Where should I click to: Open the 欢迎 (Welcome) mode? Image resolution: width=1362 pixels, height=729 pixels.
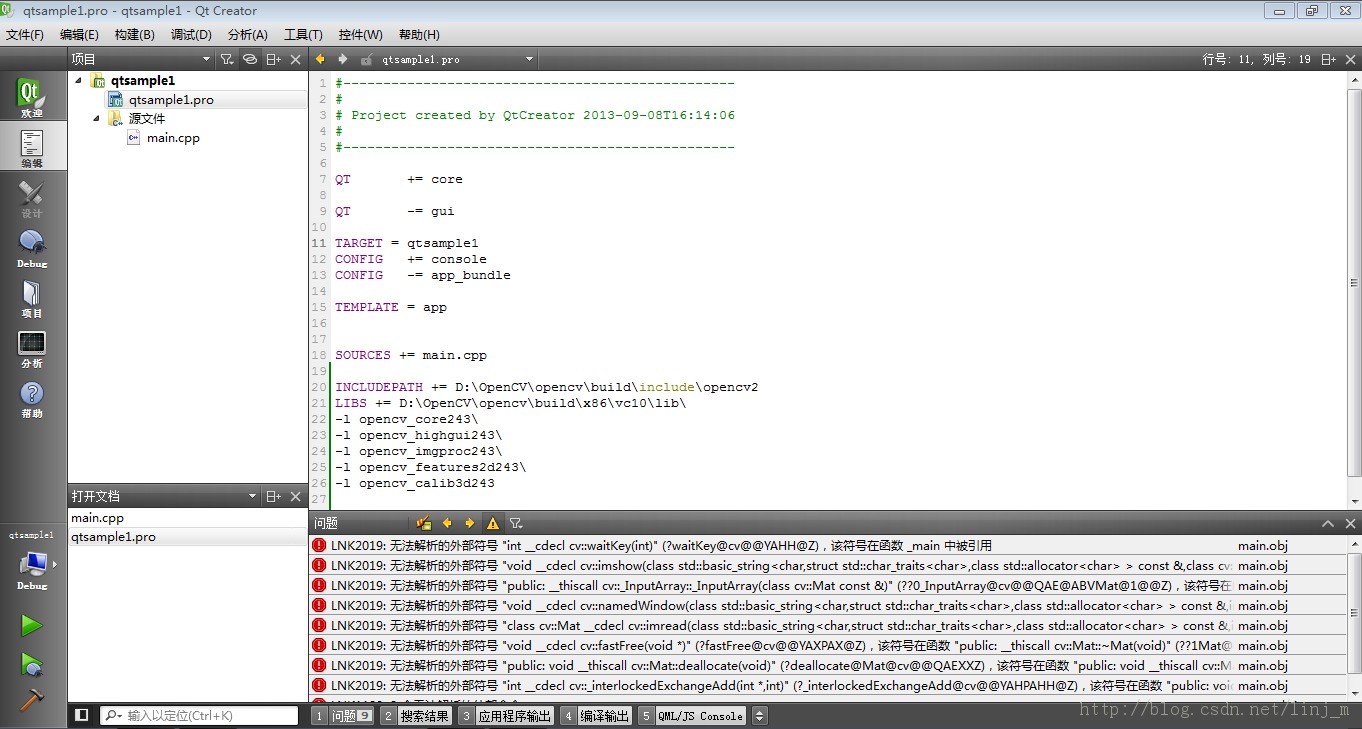[32, 99]
